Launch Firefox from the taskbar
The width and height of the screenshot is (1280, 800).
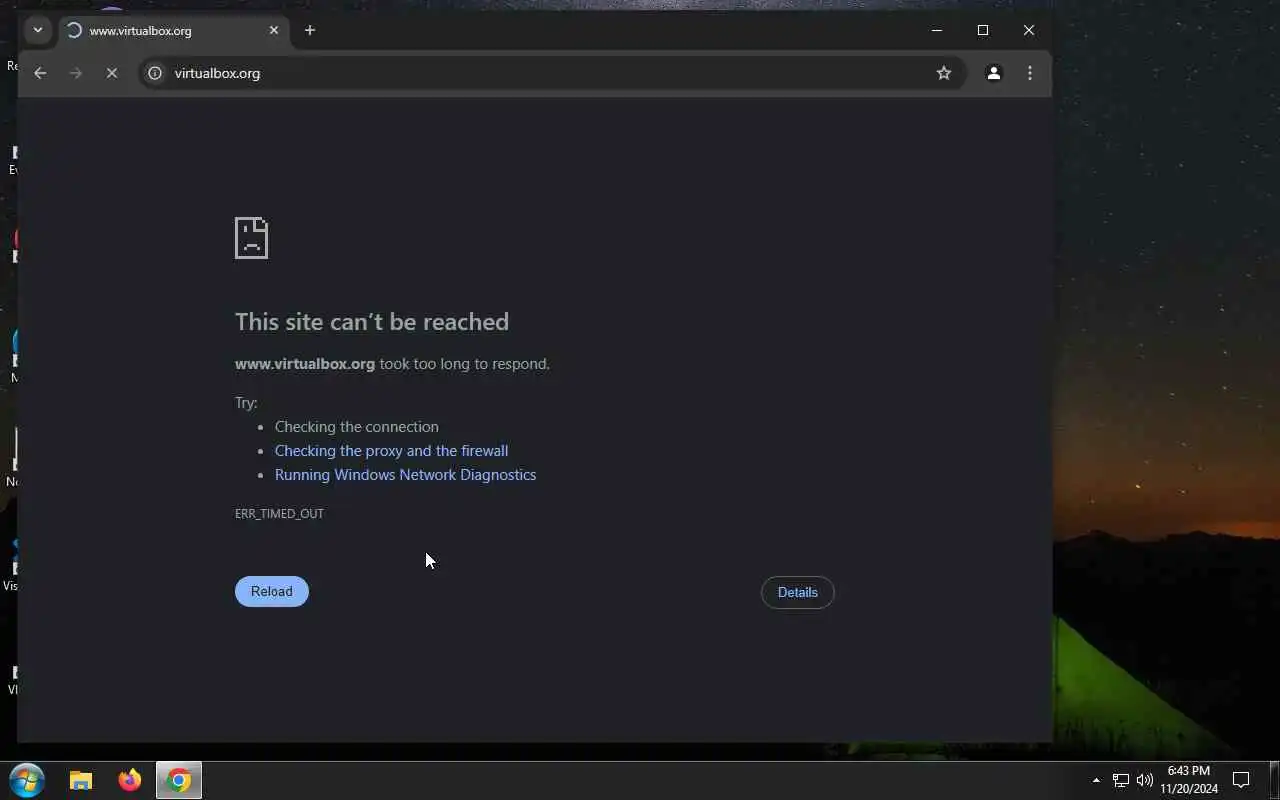pos(130,781)
